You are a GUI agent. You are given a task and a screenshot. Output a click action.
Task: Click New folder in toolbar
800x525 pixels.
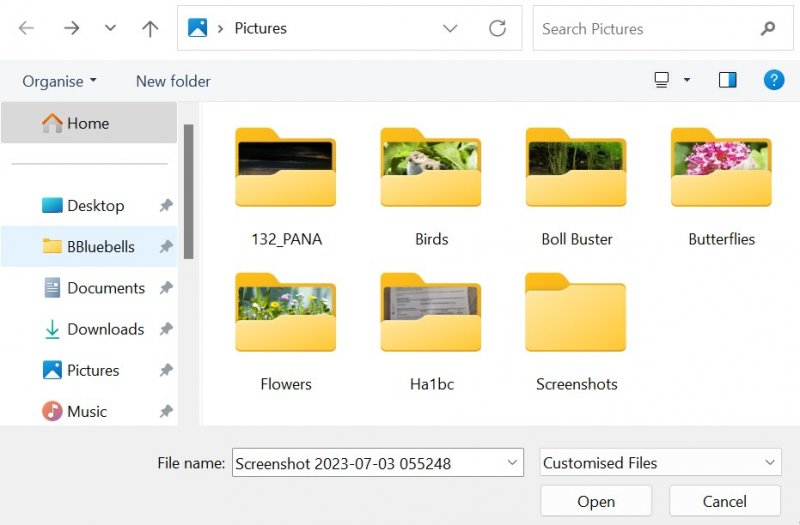point(173,81)
